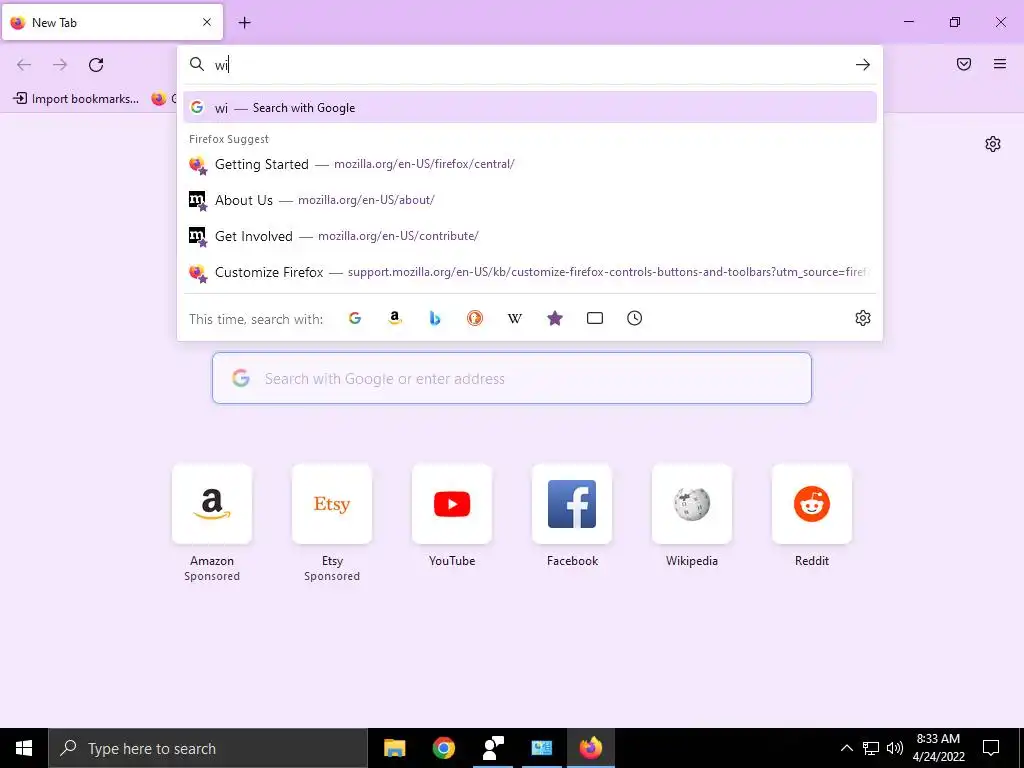Open search settings gear in dropdown
This screenshot has width=1024, height=768.
coord(863,318)
